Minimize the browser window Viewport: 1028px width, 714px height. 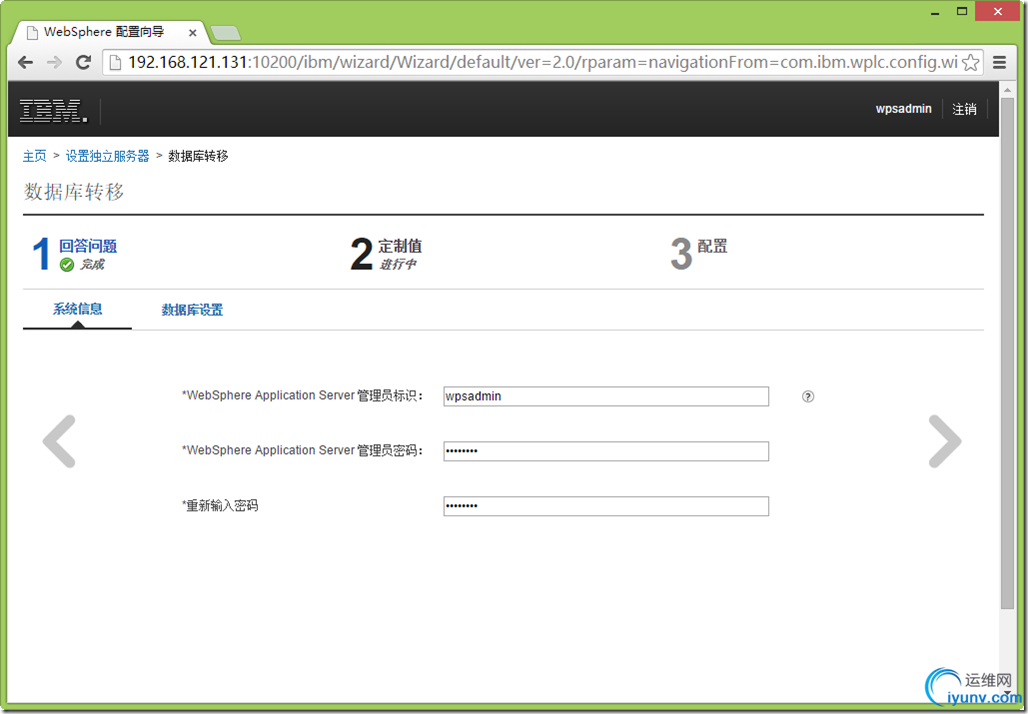935,12
